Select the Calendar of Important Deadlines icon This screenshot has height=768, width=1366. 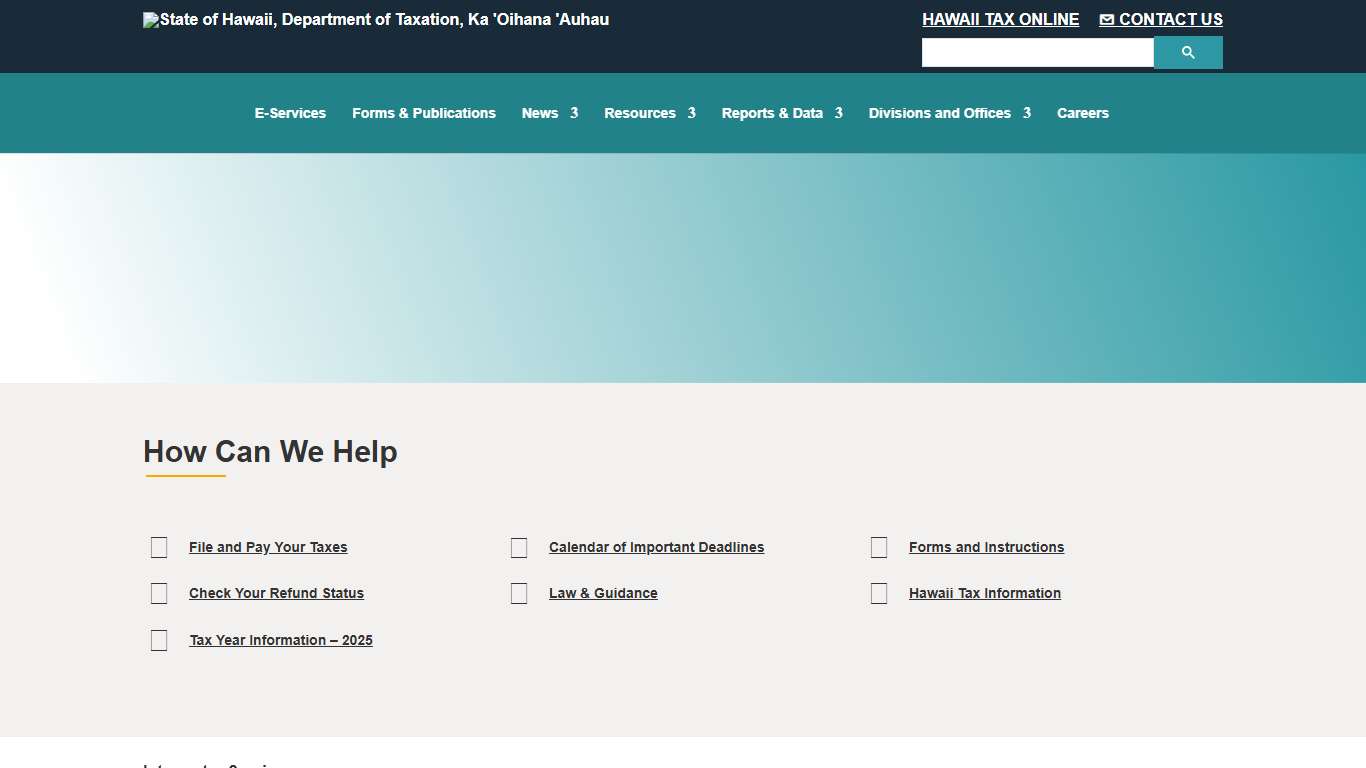518,547
